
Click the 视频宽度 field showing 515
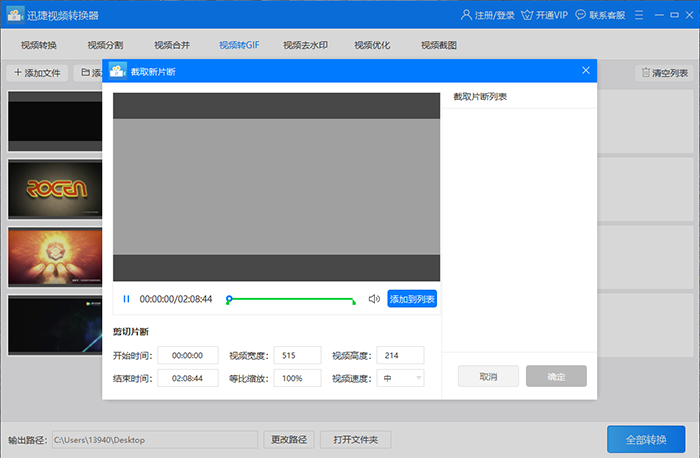coord(297,355)
